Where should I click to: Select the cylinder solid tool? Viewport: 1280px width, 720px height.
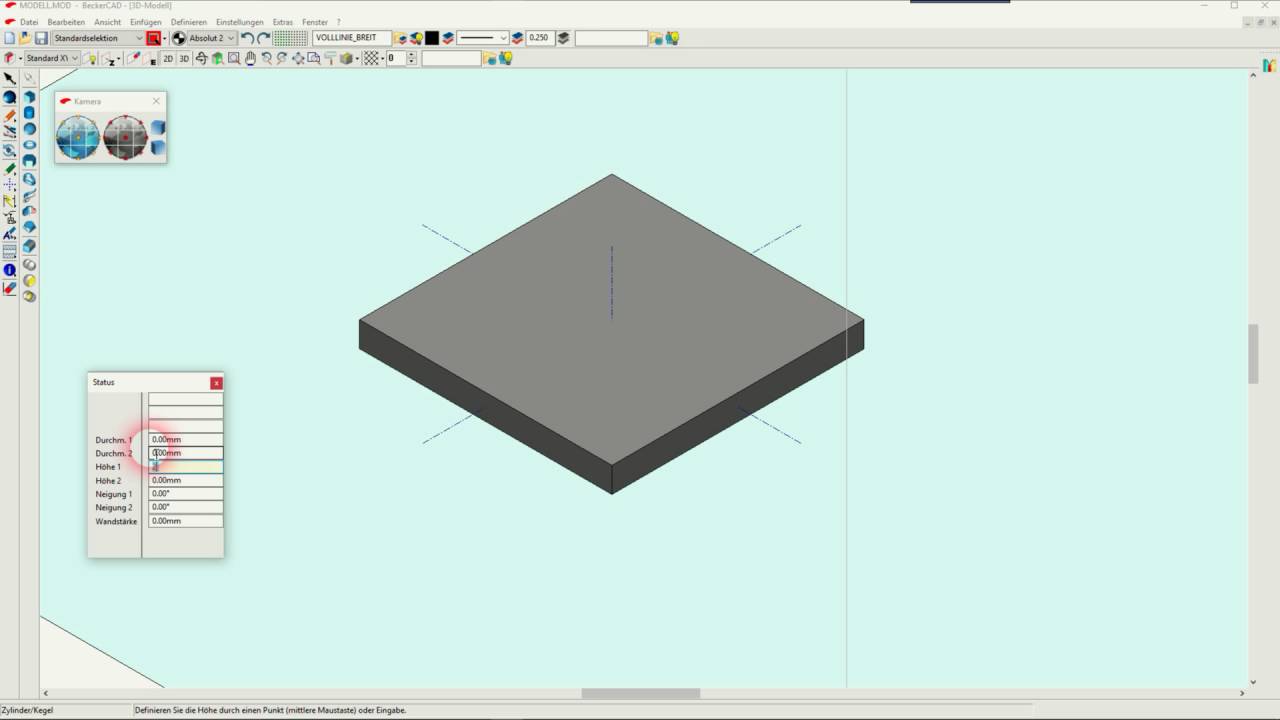[x=29, y=113]
